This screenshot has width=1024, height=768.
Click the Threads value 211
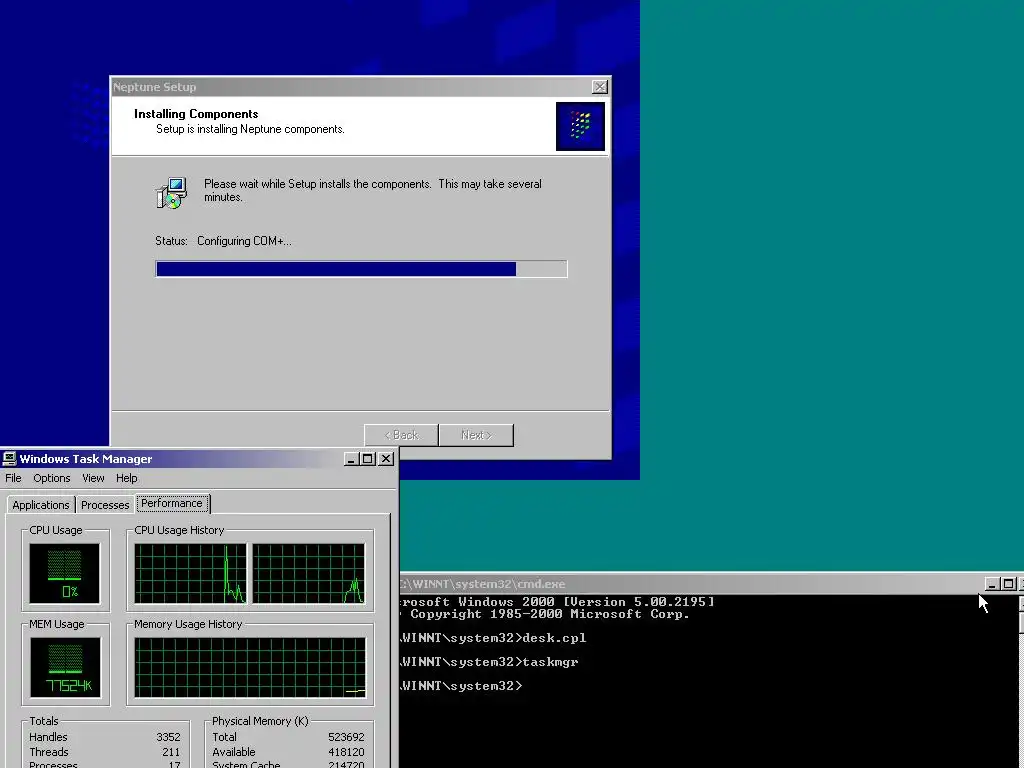click(171, 752)
